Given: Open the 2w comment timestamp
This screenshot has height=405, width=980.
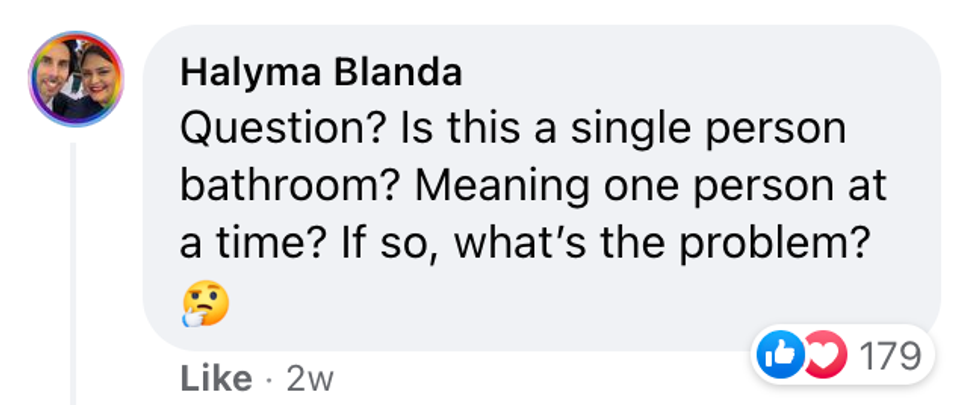Looking at the screenshot, I should click(x=310, y=379).
